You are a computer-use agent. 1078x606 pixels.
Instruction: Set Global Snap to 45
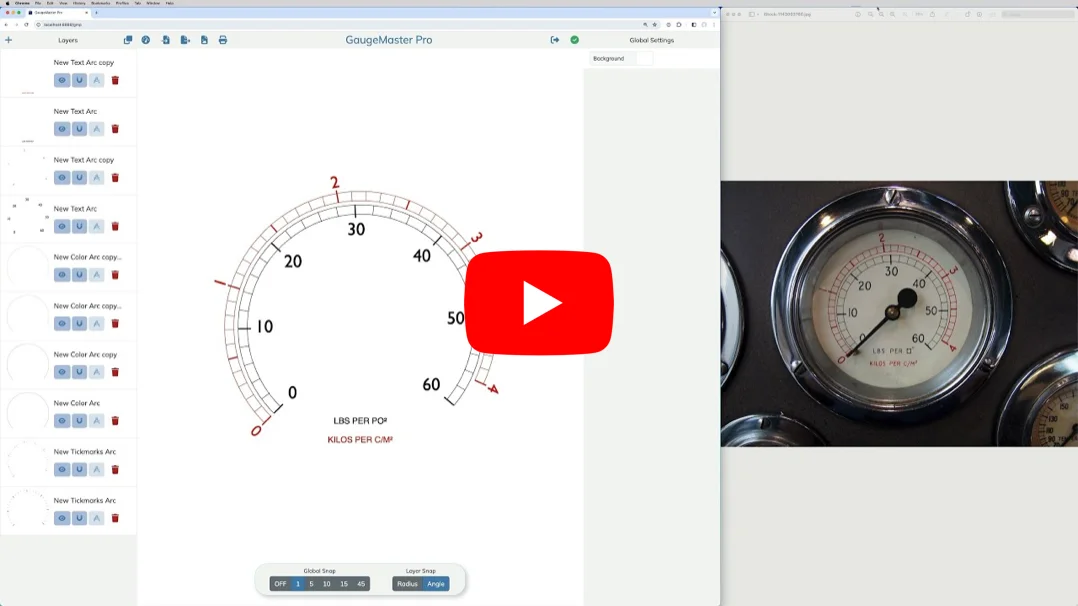[361, 584]
